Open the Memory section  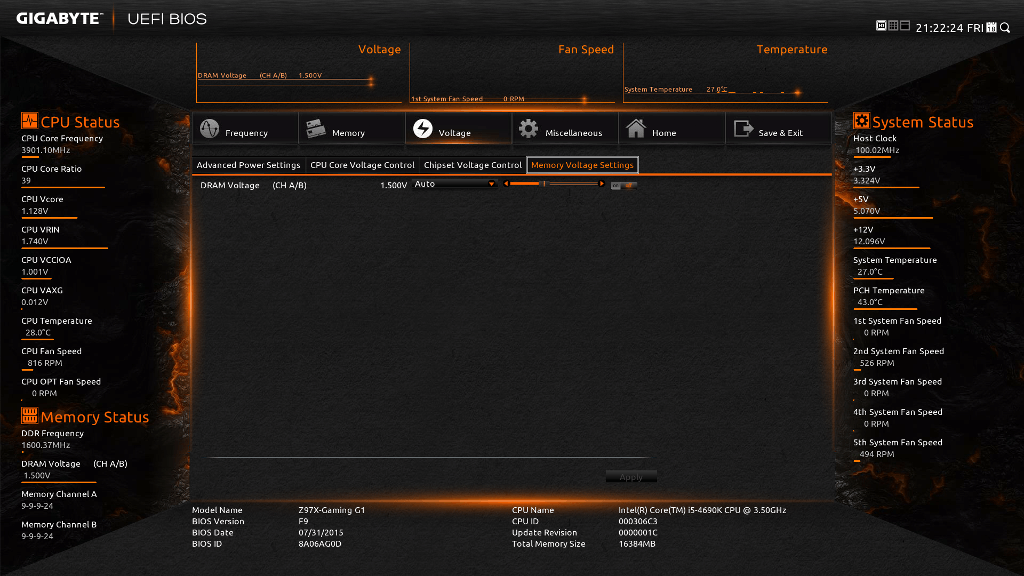pos(352,129)
